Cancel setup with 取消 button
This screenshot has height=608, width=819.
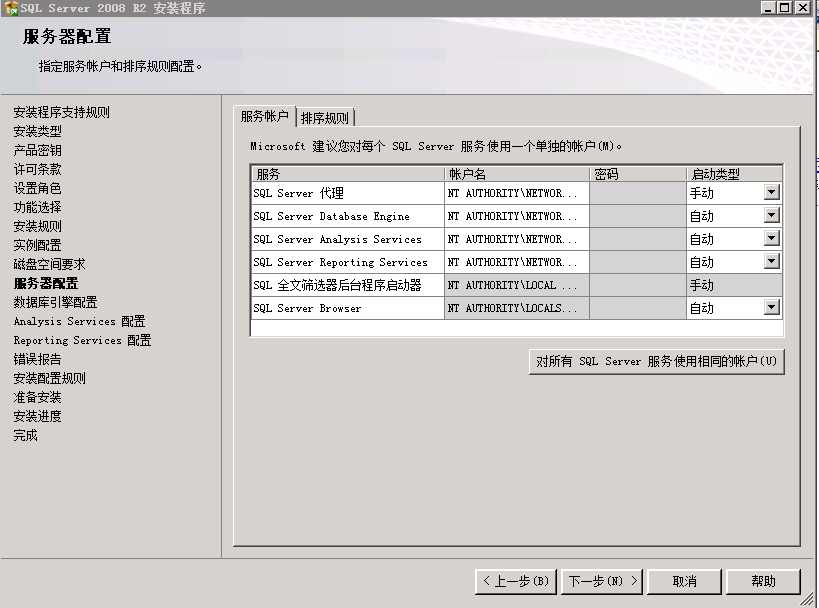(x=684, y=581)
